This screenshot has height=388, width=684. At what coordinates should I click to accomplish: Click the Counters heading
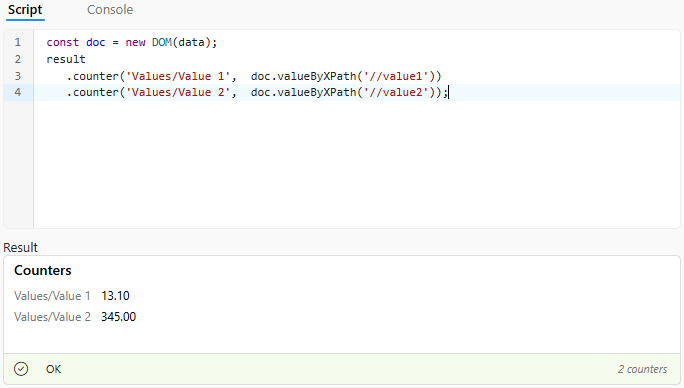(43, 270)
